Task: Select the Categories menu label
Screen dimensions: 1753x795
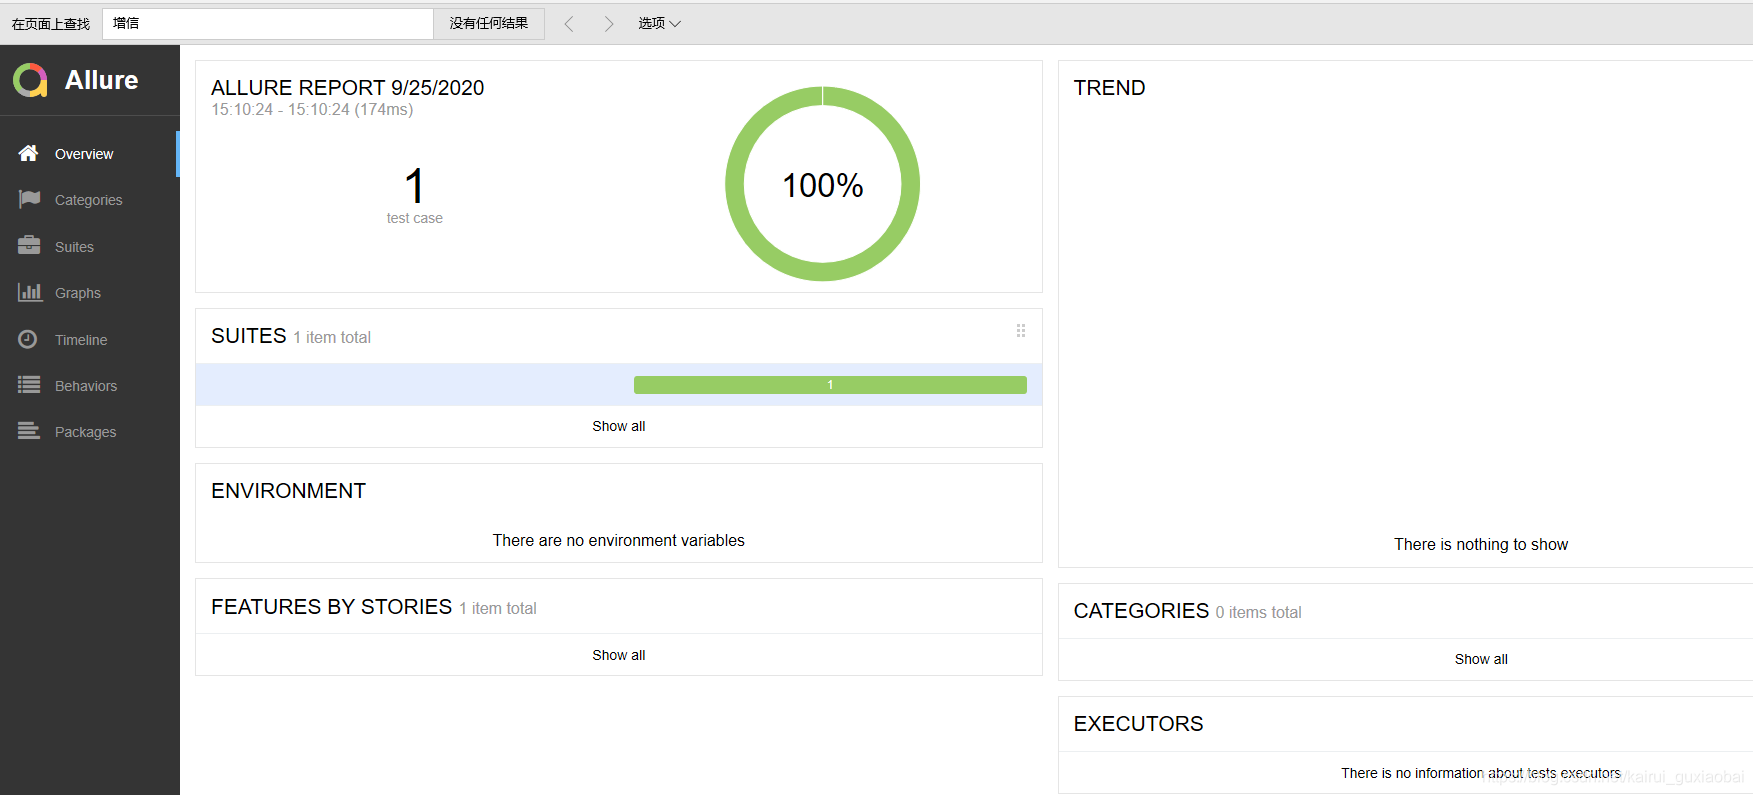Action: [88, 200]
